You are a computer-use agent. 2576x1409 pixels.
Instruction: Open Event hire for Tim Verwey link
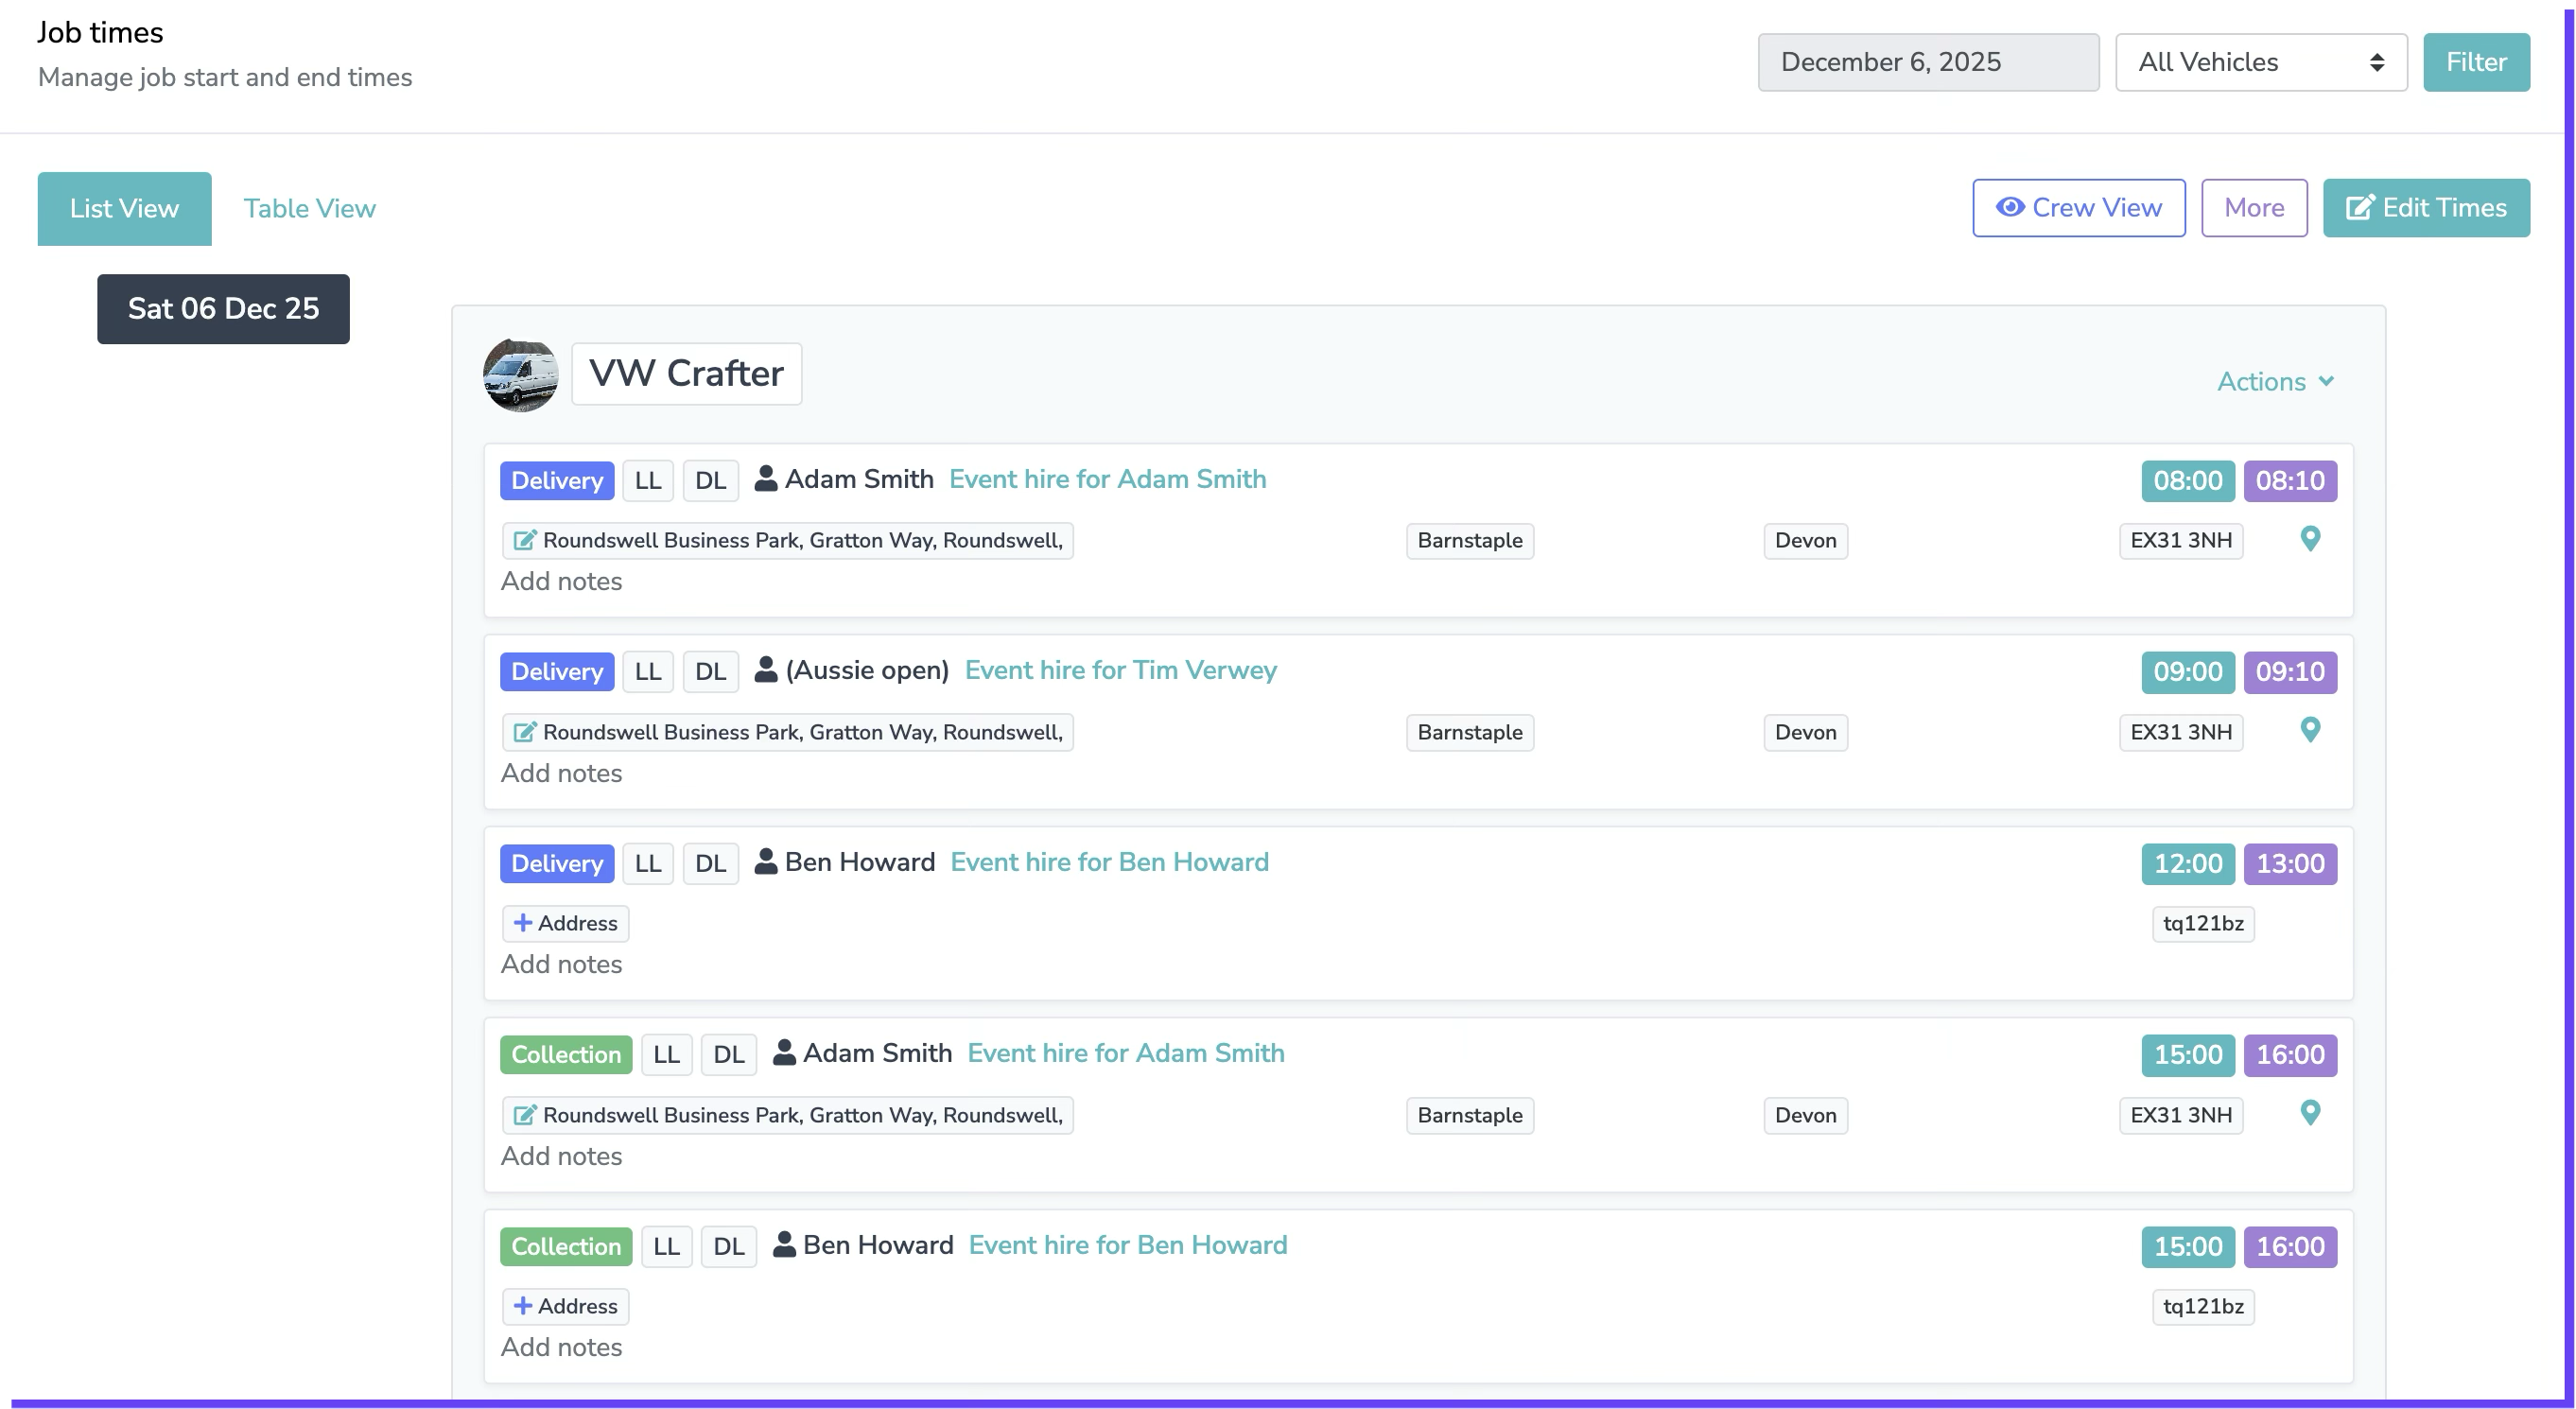tap(1120, 670)
